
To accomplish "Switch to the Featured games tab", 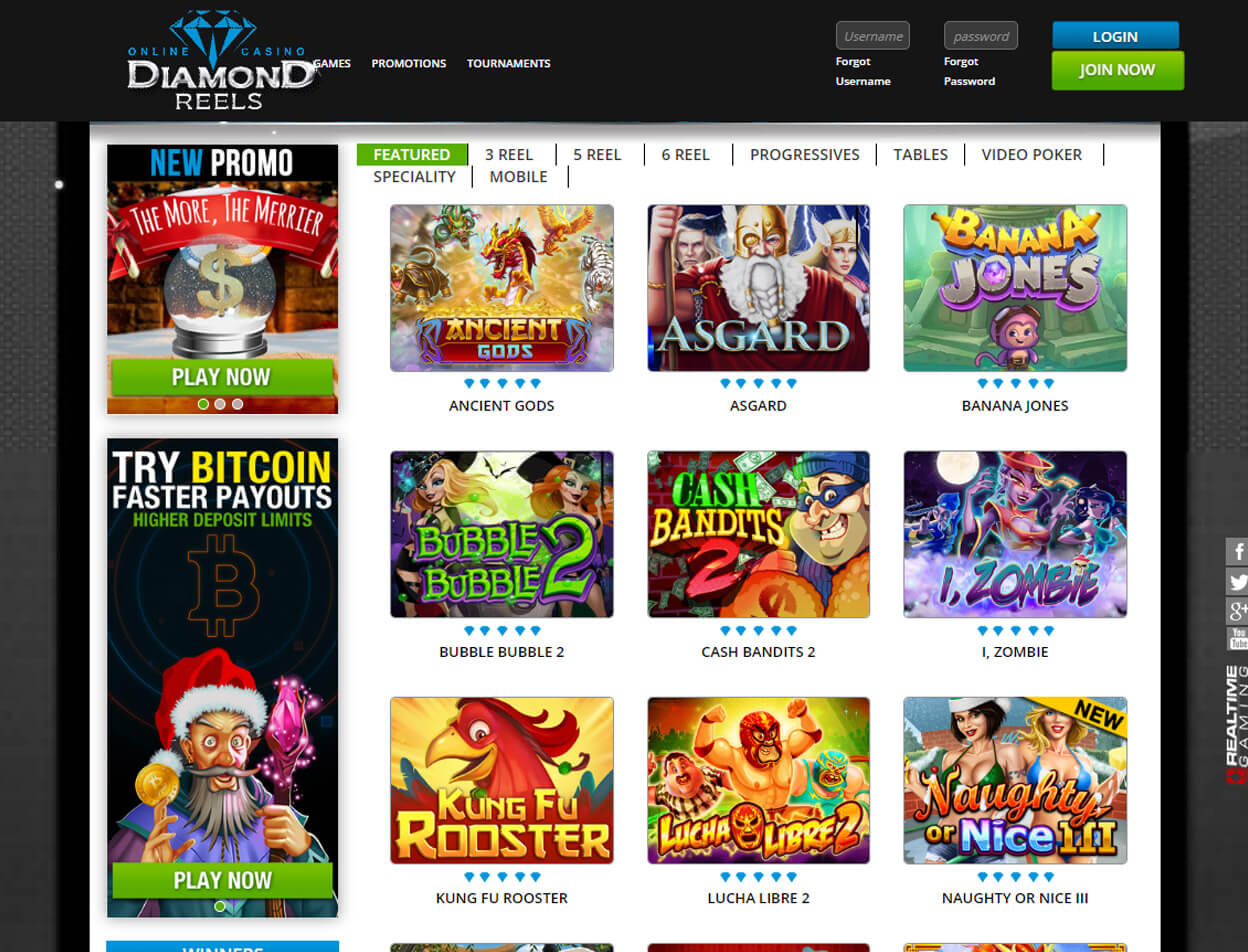I will pos(412,154).
